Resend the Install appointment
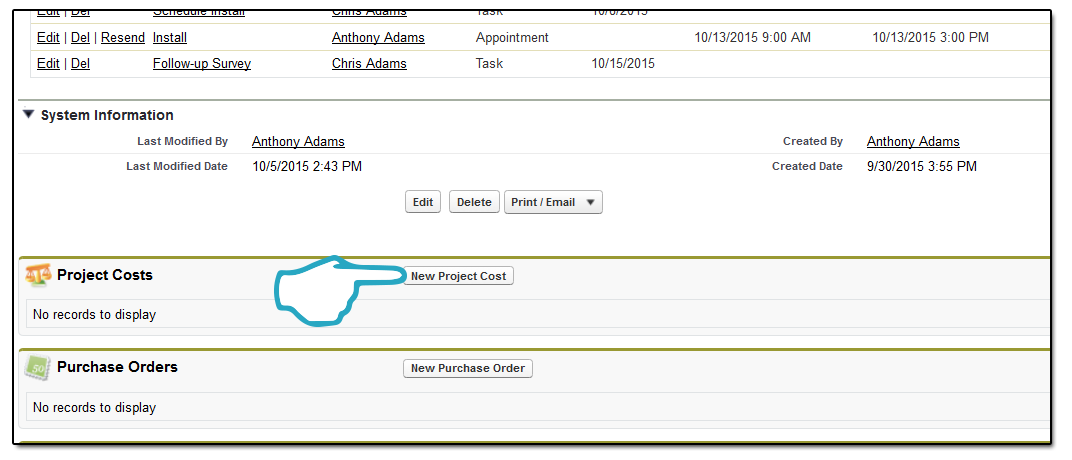1072x460 pixels. 123,38
